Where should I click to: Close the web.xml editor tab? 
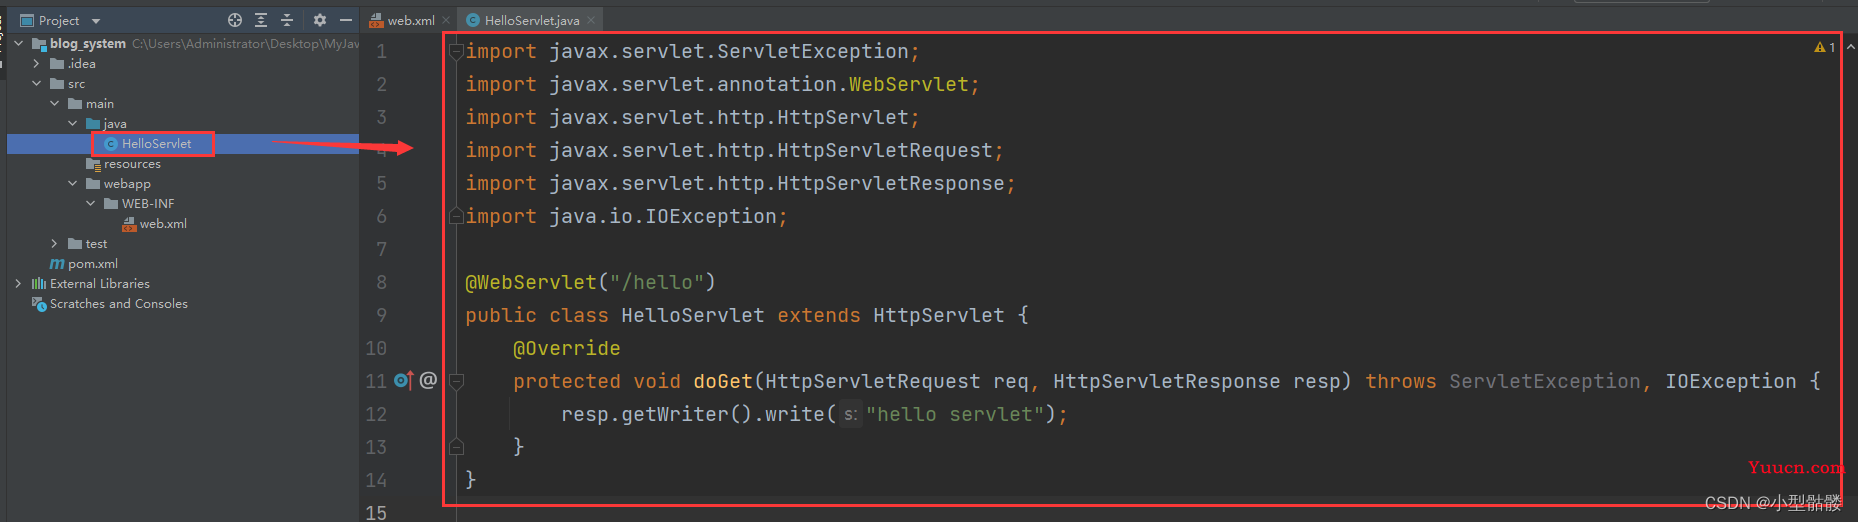(446, 20)
